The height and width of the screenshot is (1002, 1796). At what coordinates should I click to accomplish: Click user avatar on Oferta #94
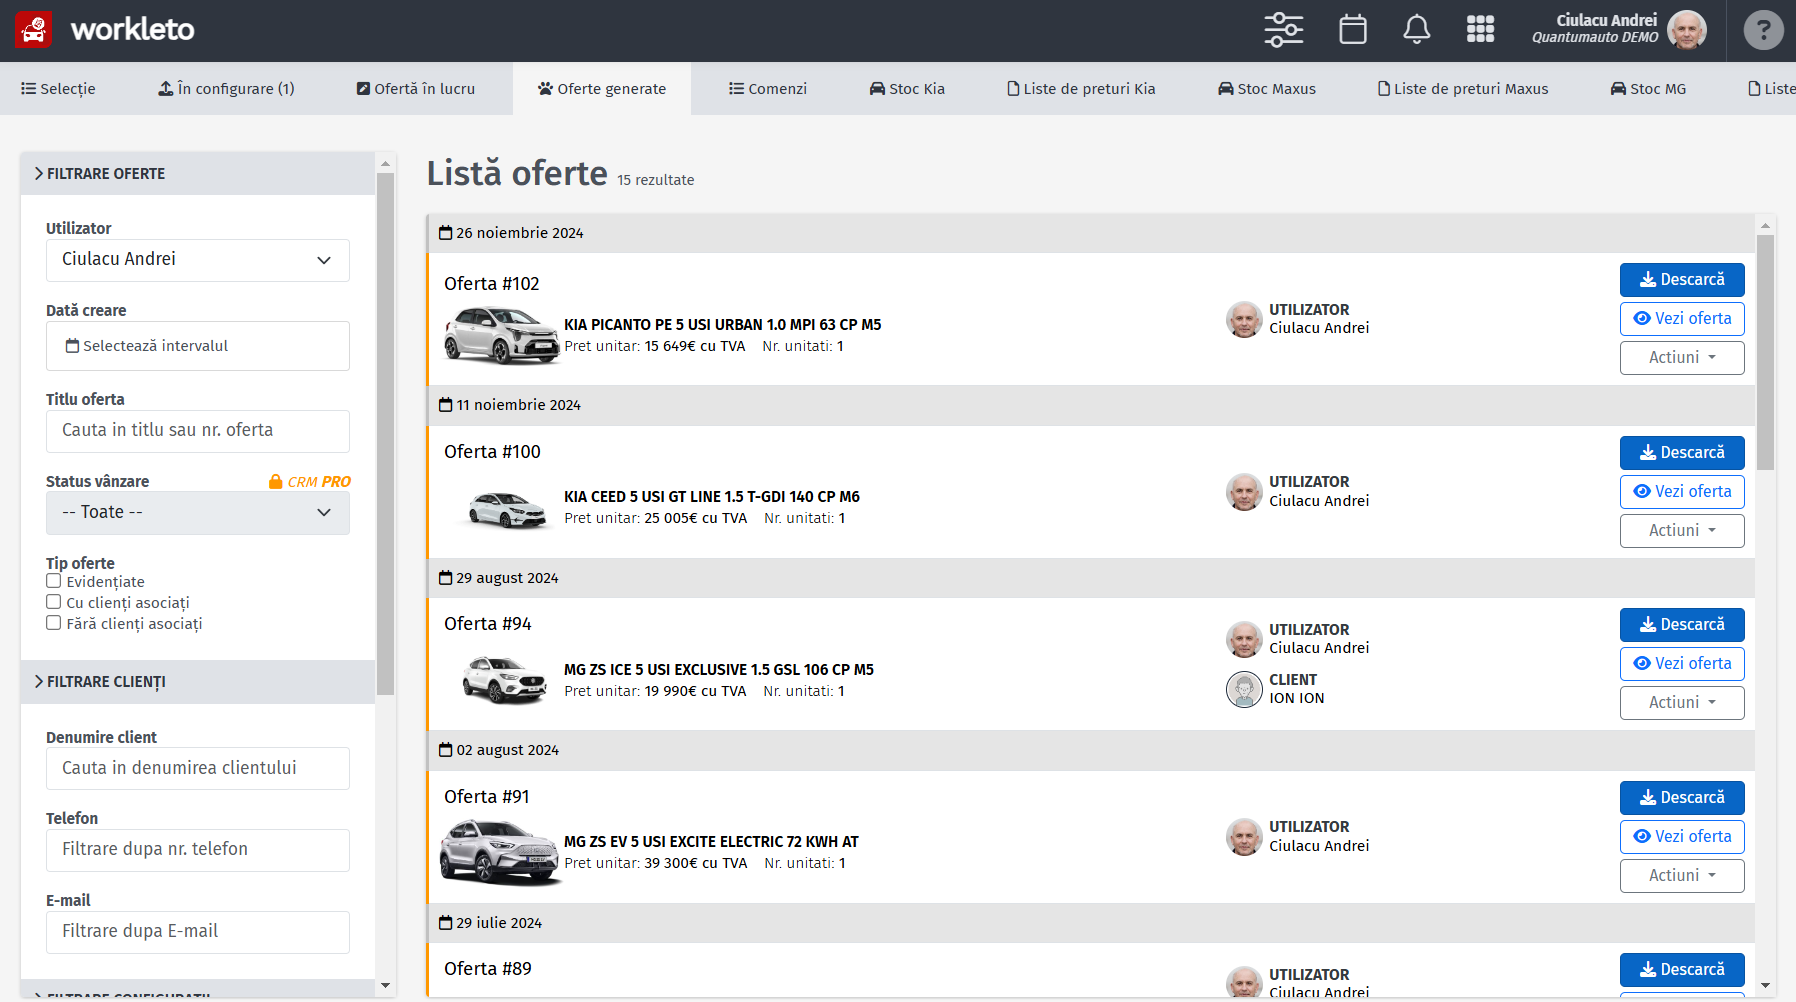click(x=1244, y=640)
